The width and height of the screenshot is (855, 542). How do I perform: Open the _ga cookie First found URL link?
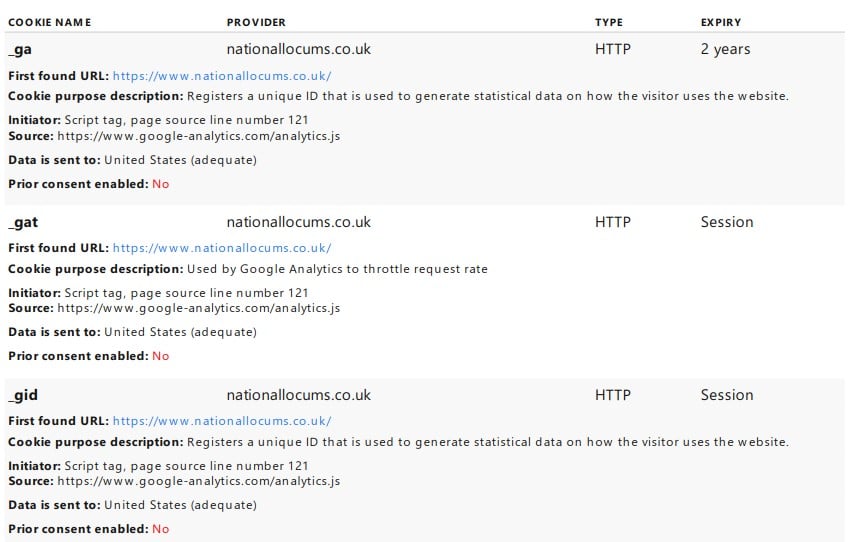click(x=222, y=76)
